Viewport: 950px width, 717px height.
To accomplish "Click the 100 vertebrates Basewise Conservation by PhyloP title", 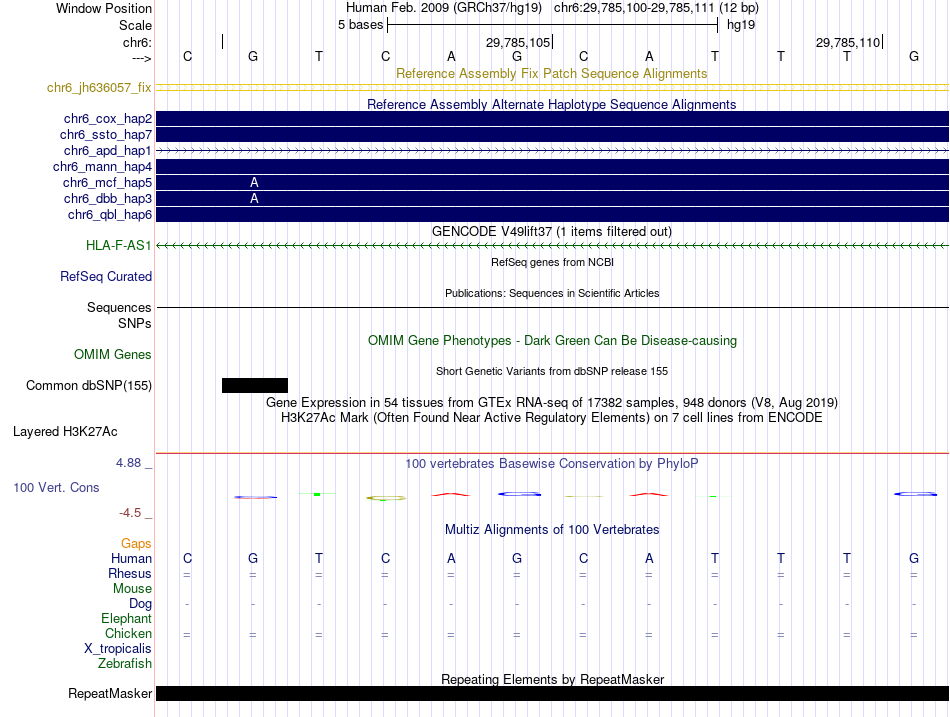I will pos(552,464).
